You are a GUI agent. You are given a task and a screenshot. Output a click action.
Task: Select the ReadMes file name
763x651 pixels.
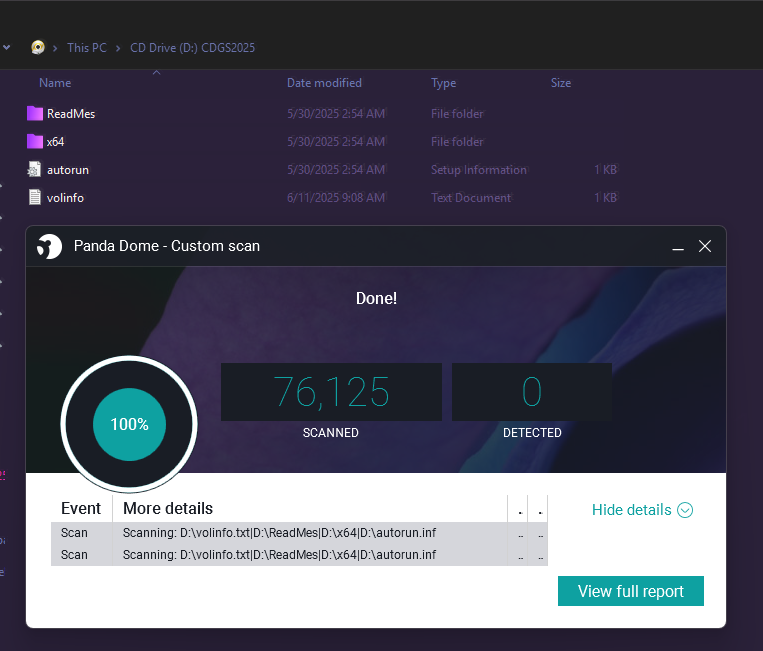[x=71, y=114]
